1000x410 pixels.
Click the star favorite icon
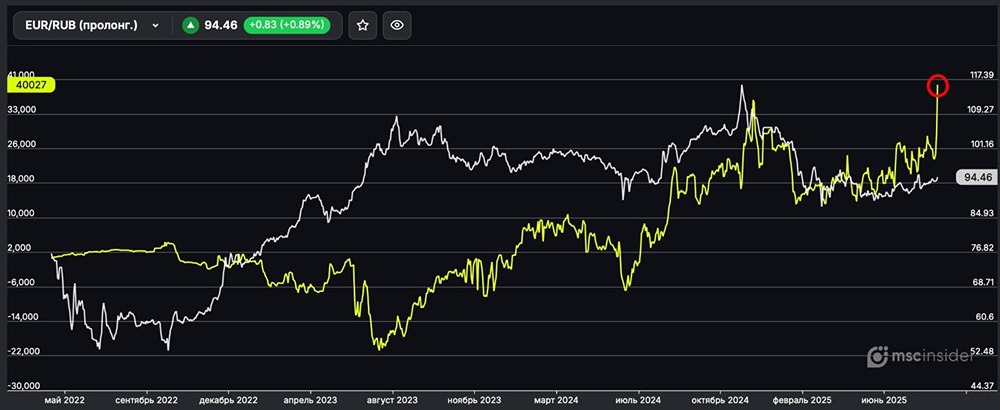(363, 26)
